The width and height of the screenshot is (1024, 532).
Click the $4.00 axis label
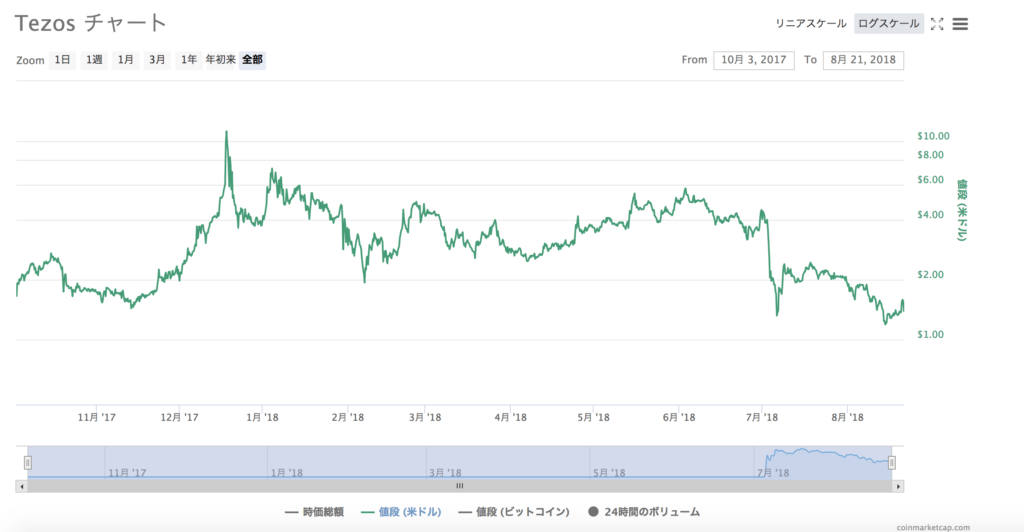pos(931,214)
